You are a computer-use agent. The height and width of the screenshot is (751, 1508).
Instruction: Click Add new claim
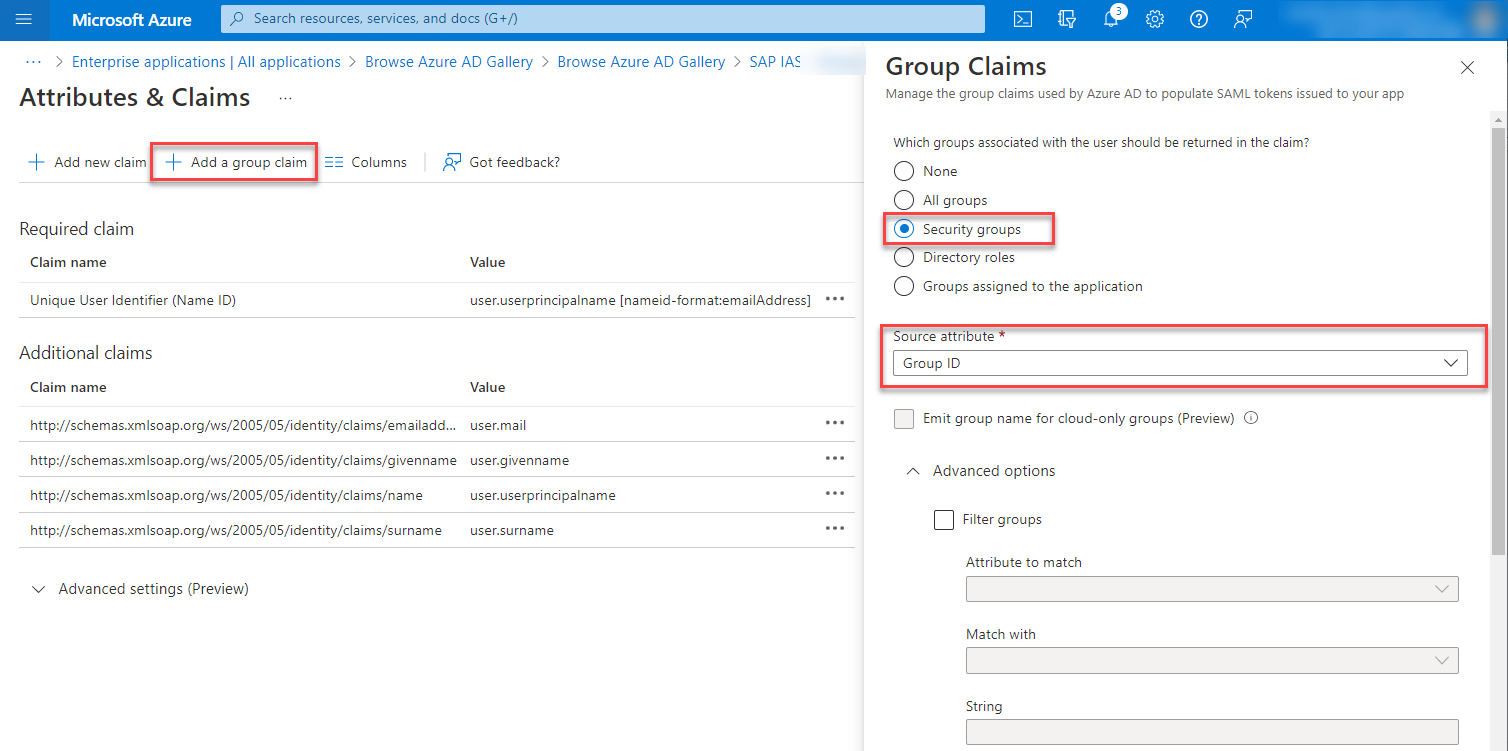[x=87, y=162]
